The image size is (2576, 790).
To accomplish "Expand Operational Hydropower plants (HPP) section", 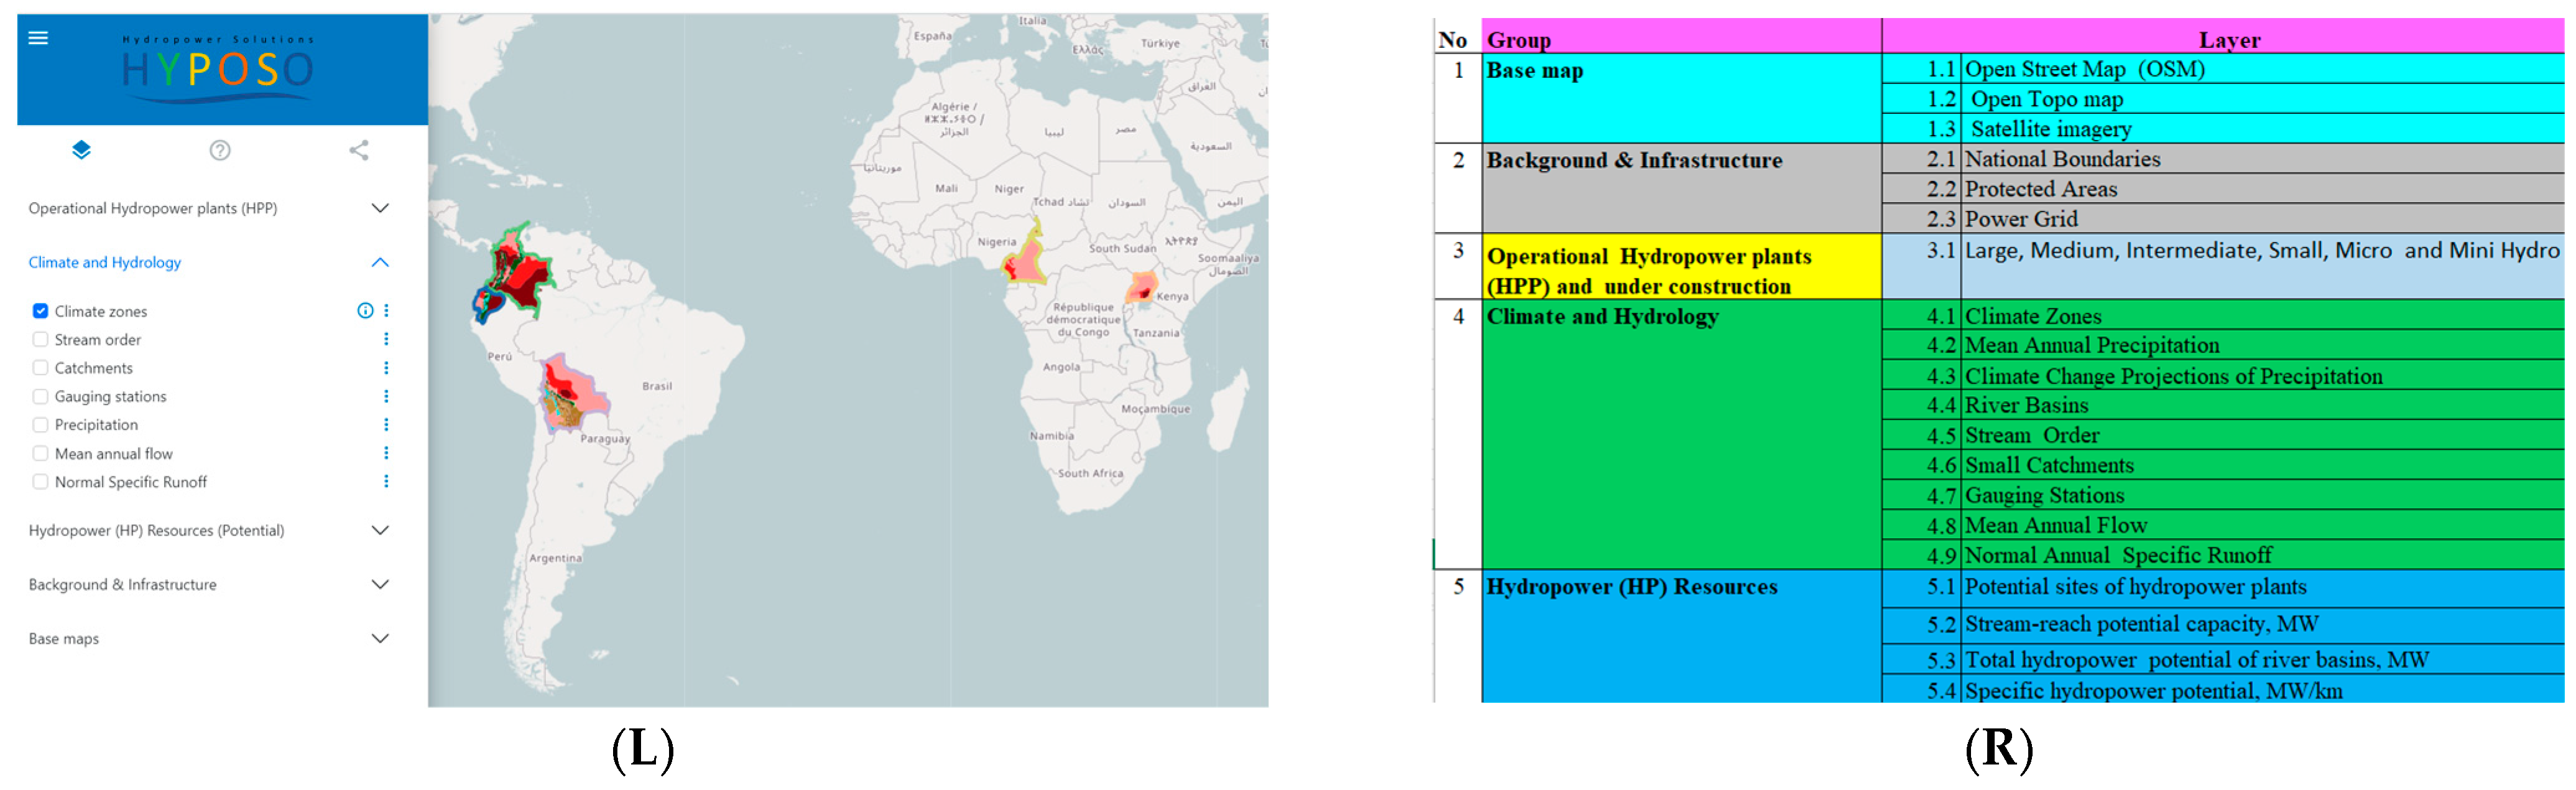I will coord(380,208).
